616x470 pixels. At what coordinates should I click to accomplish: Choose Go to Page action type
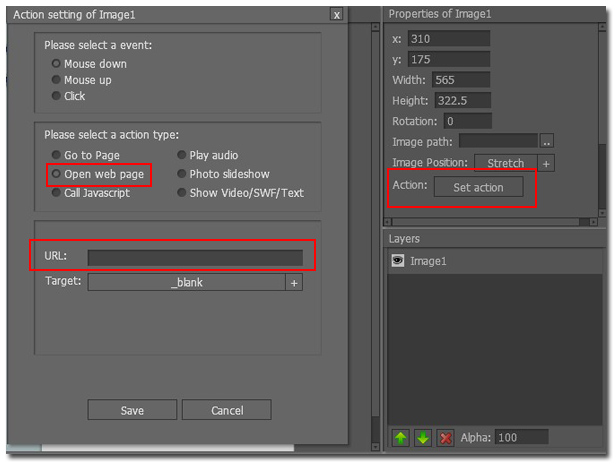(56, 155)
